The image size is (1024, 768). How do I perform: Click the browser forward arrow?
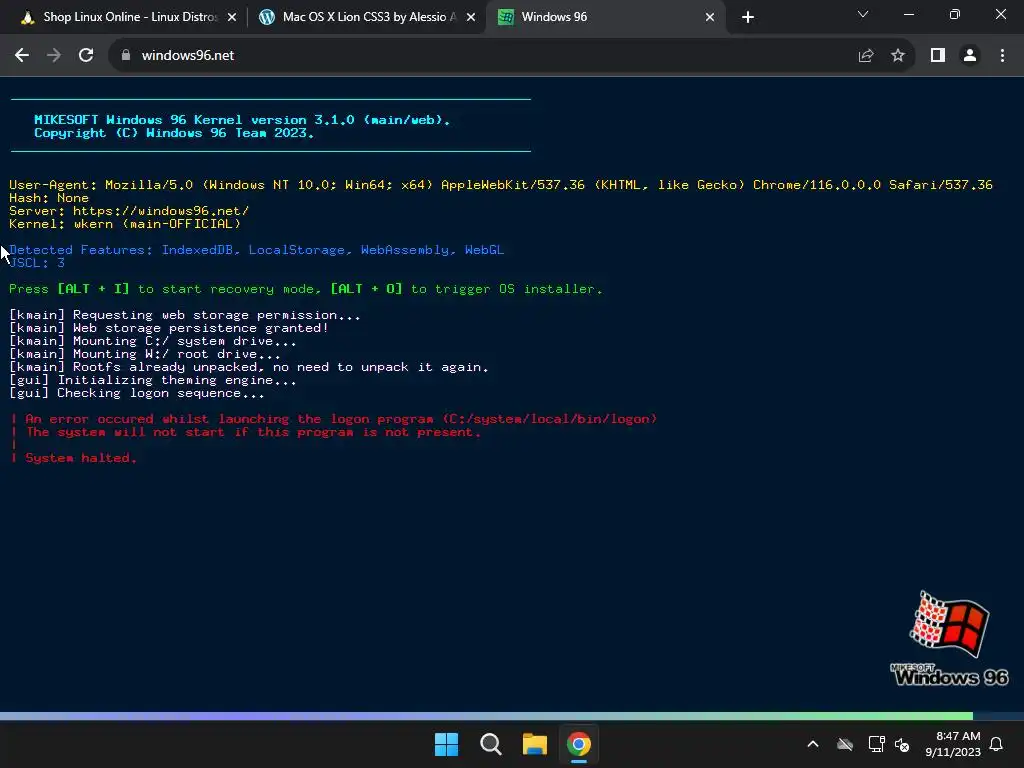click(54, 56)
